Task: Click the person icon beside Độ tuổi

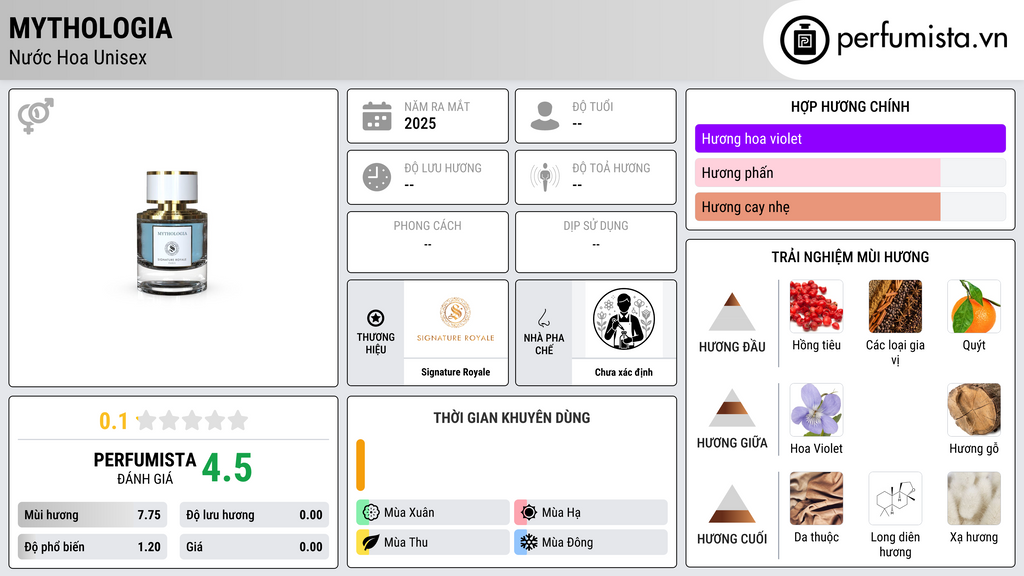Action: tap(545, 116)
